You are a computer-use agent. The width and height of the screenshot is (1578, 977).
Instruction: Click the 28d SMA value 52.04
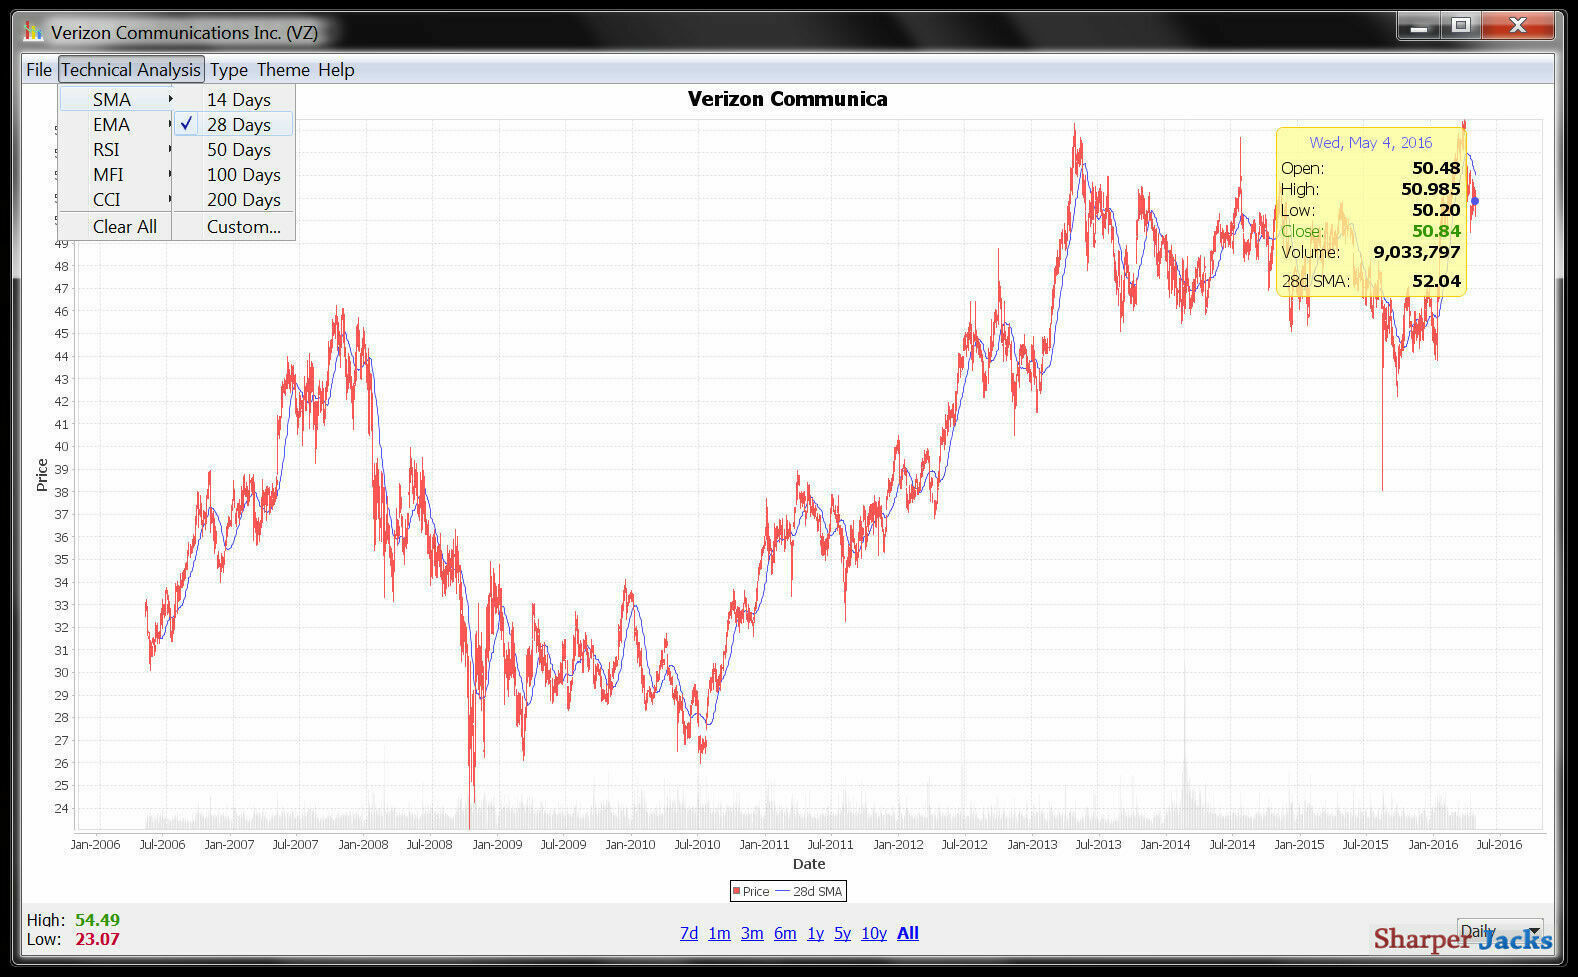coord(1436,281)
